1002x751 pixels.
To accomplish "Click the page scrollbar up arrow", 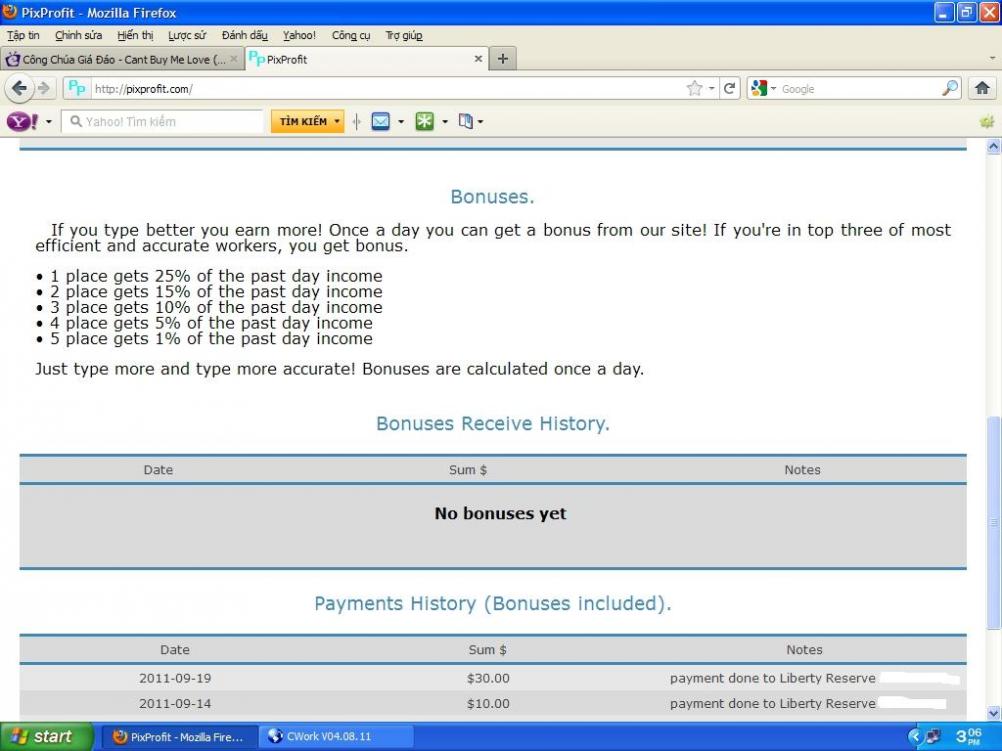I will (x=993, y=146).
